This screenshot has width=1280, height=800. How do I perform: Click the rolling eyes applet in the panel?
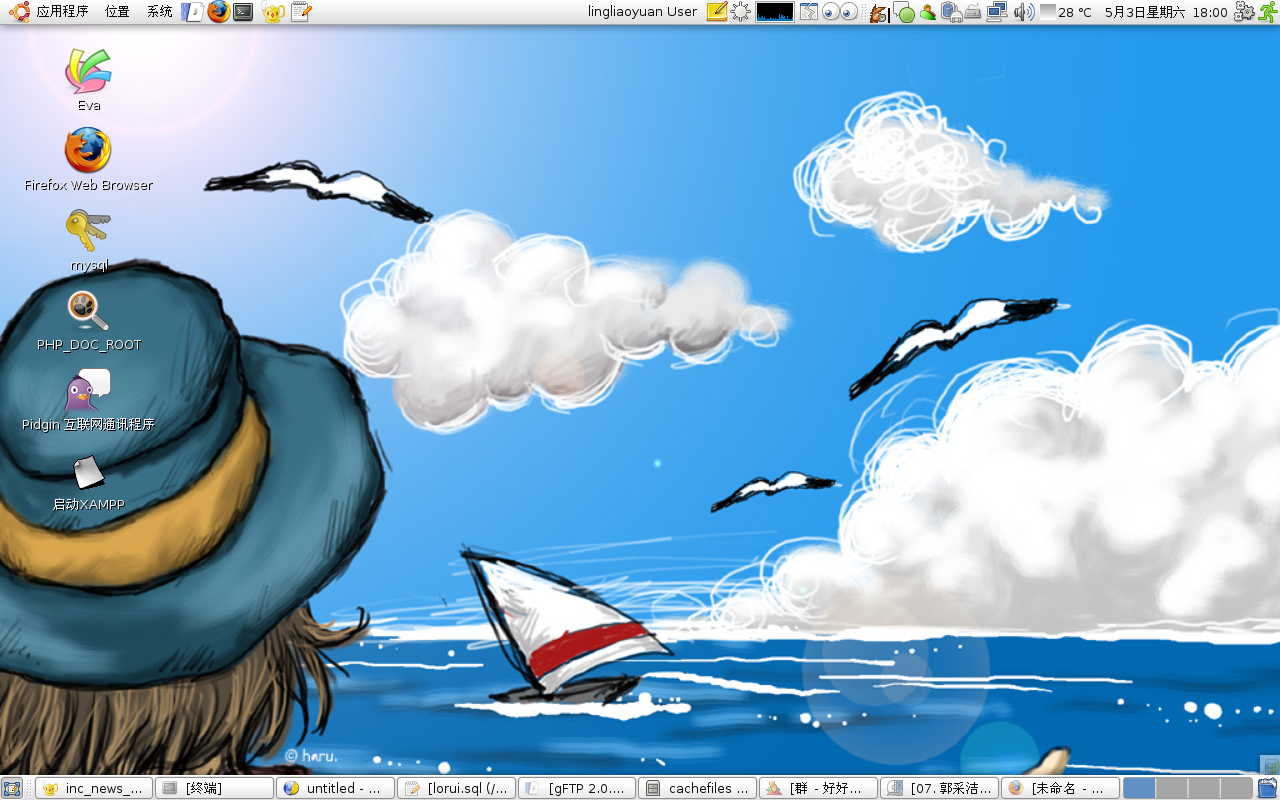coord(841,12)
